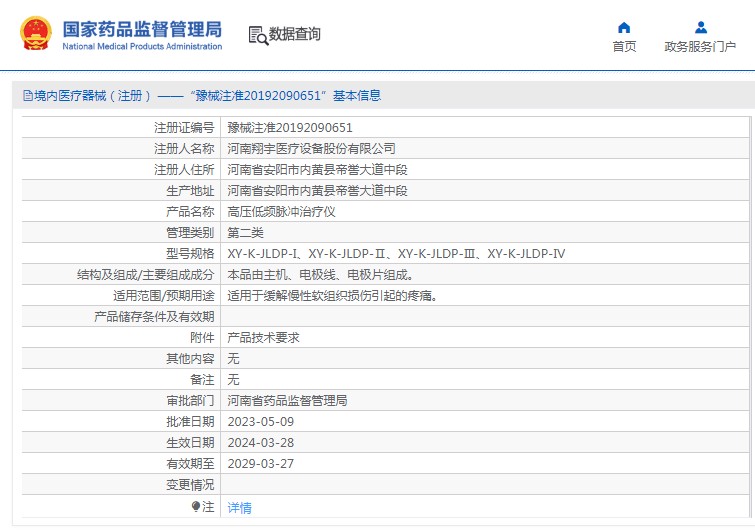Click the 适用范围/预期用途 label

164,296
